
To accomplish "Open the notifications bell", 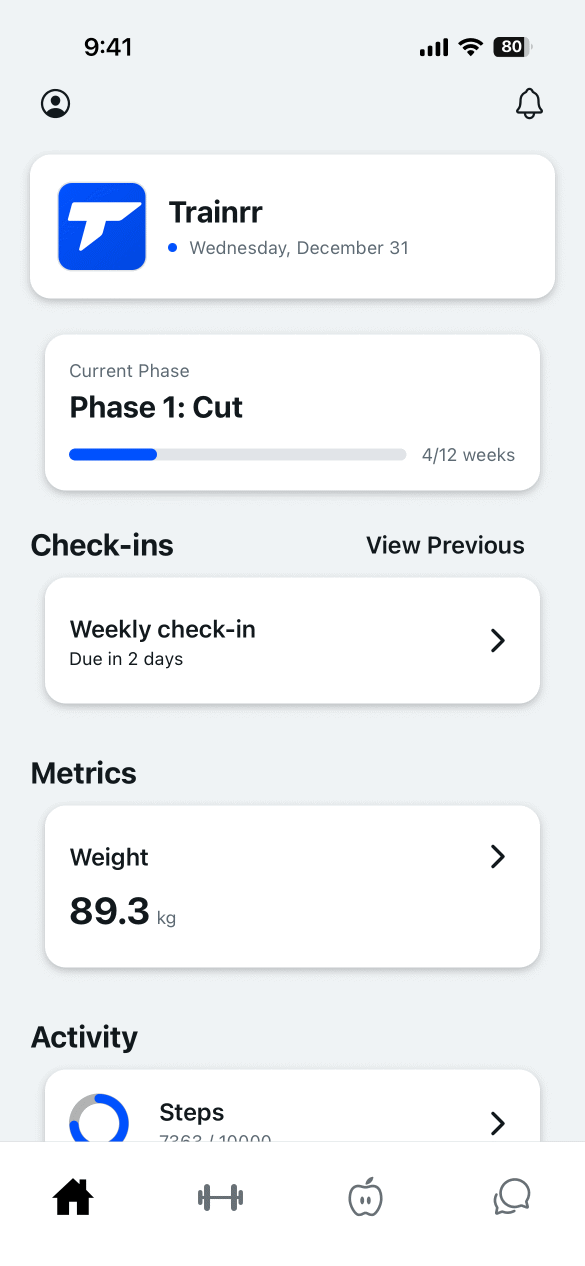I will (x=529, y=103).
